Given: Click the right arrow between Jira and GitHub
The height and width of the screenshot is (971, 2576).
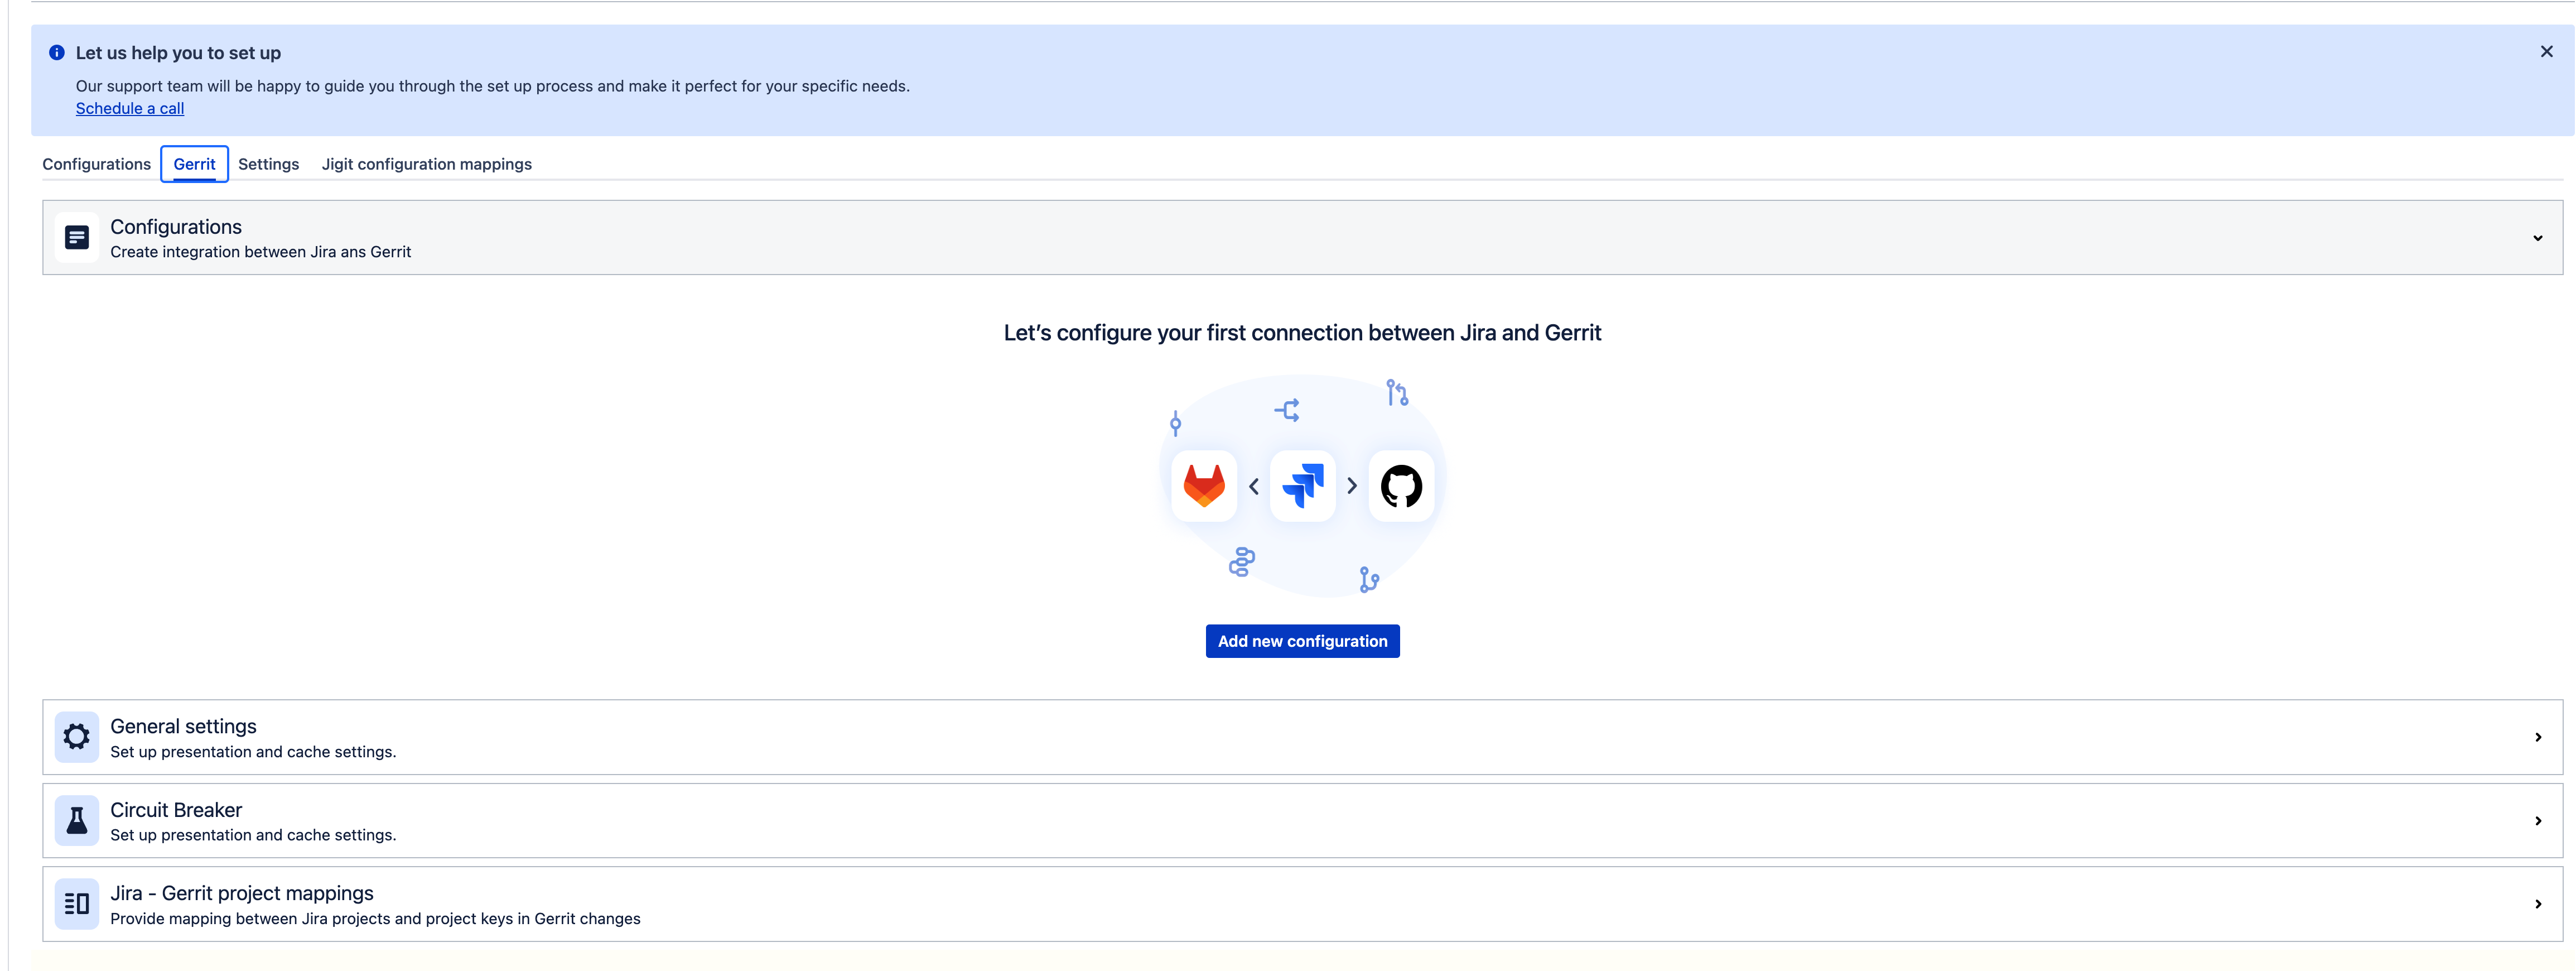Looking at the screenshot, I should pos(1352,486).
